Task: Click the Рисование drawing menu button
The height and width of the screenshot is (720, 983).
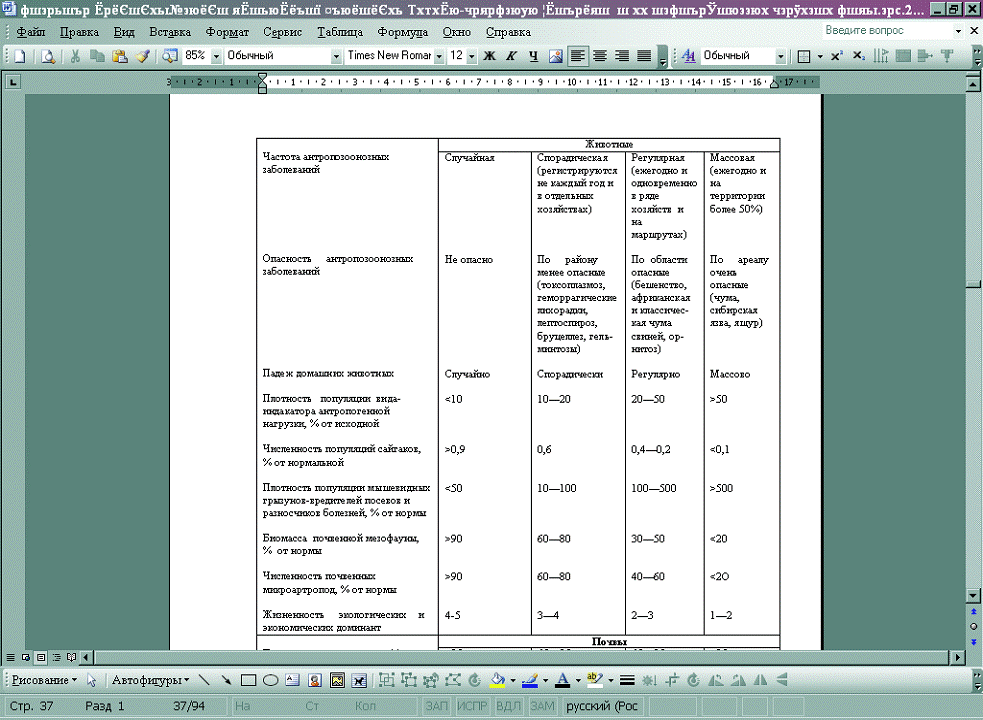Action: coord(45,680)
